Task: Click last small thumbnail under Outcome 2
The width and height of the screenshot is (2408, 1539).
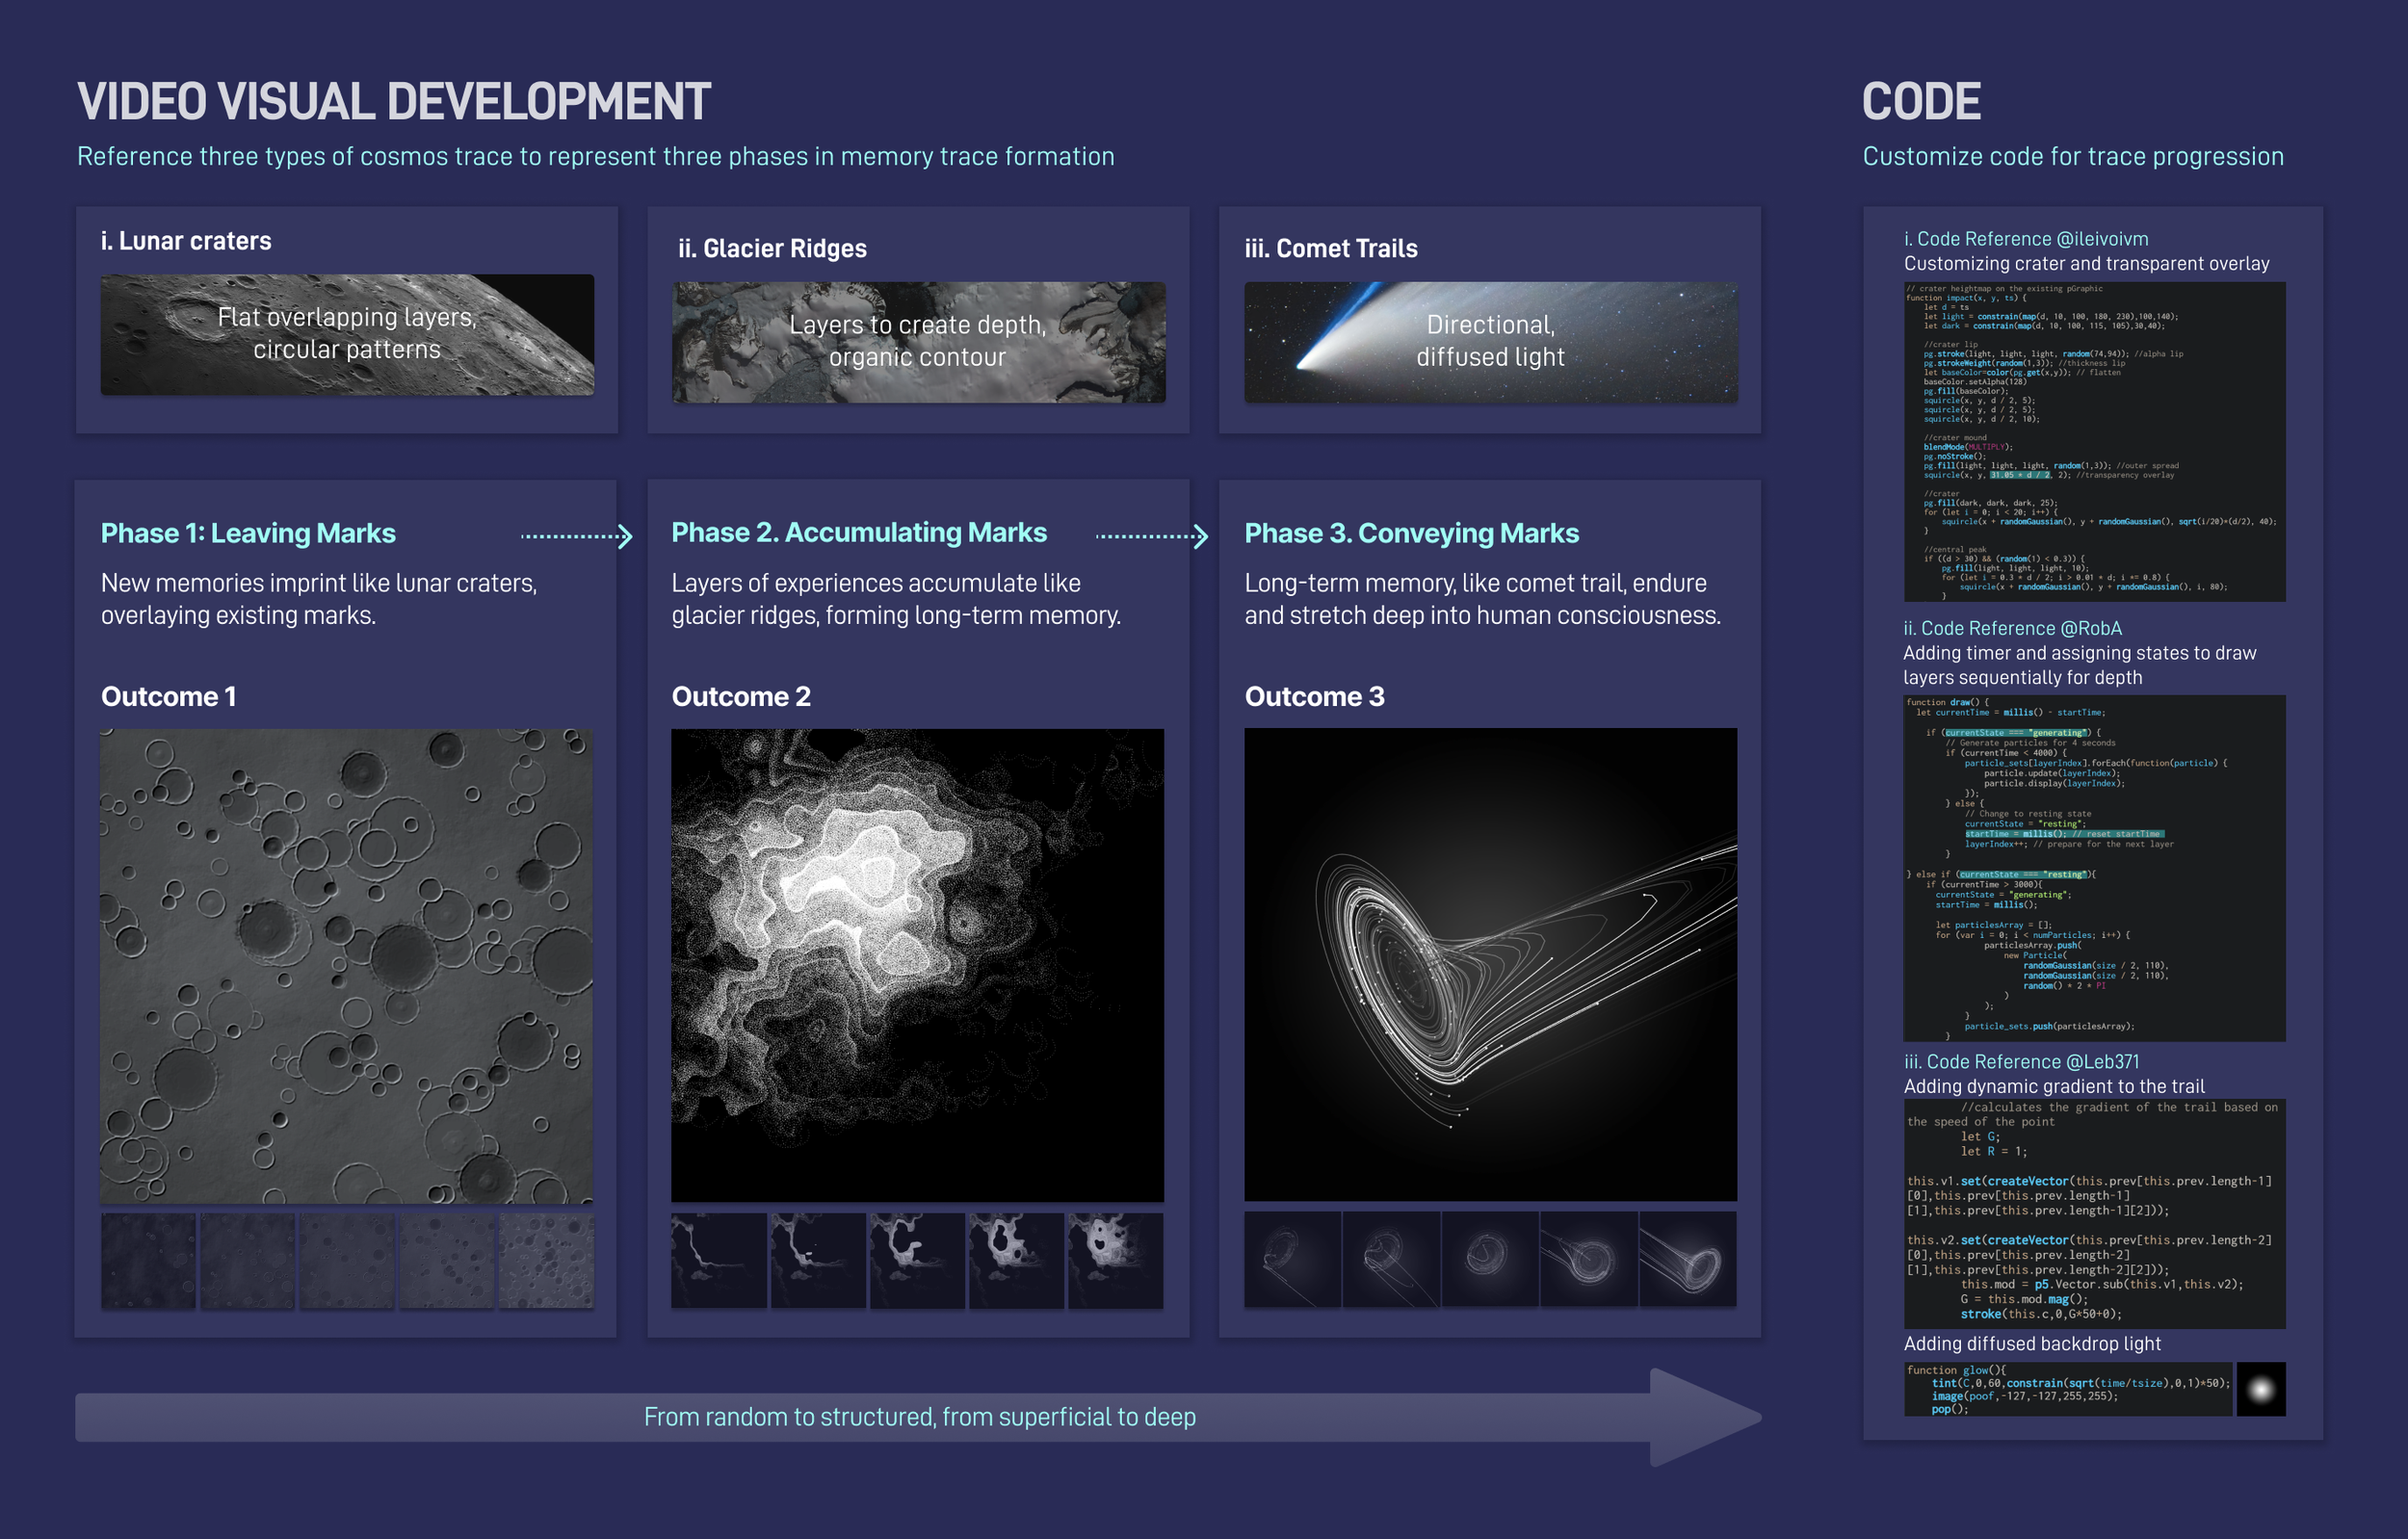Action: click(x=1115, y=1260)
